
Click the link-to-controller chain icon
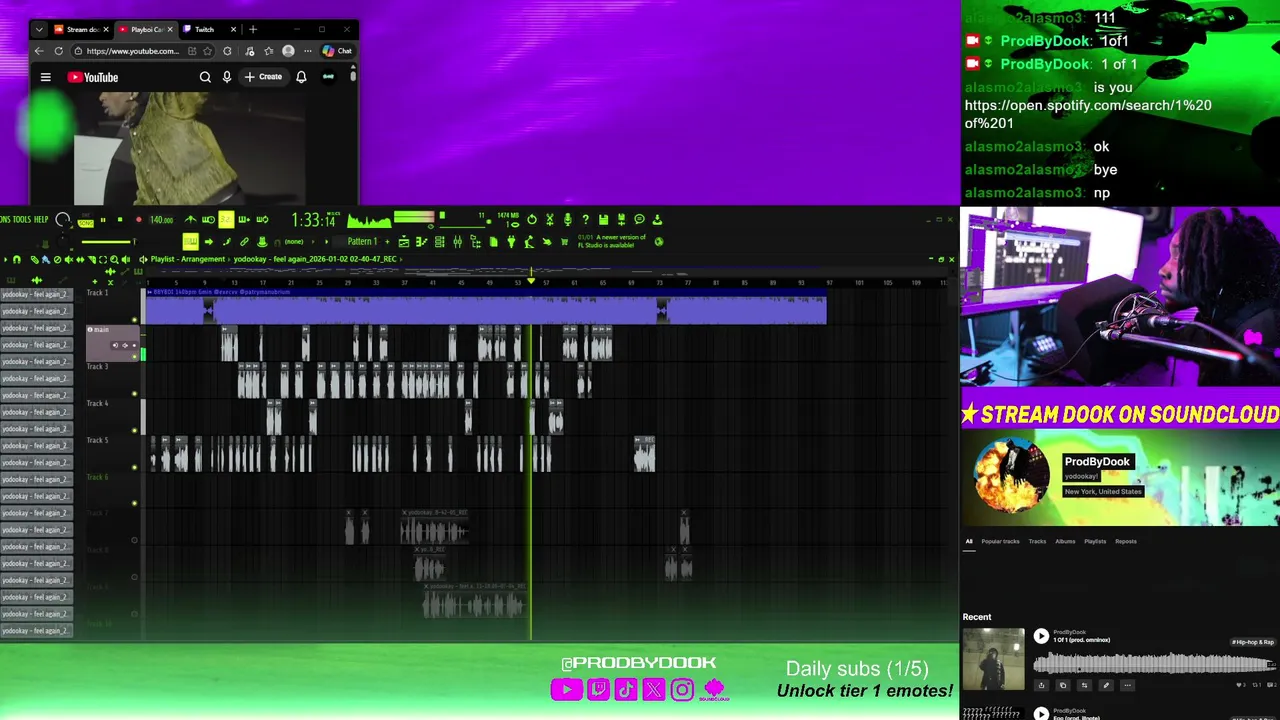coord(244,241)
